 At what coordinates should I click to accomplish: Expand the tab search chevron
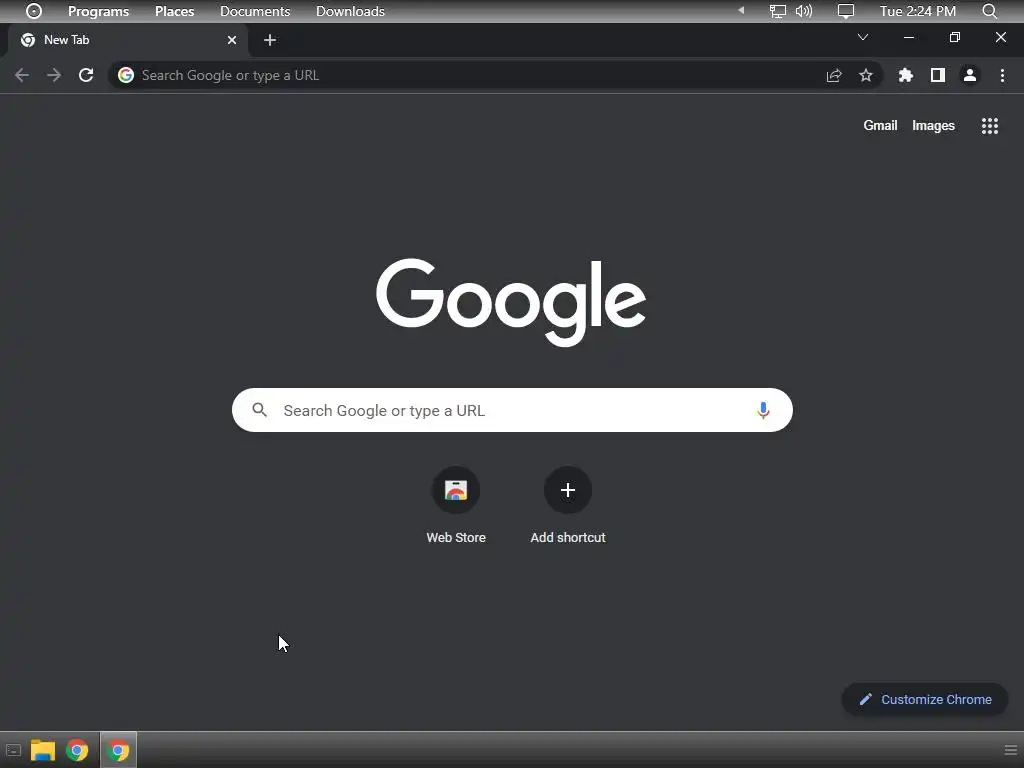pos(863,37)
